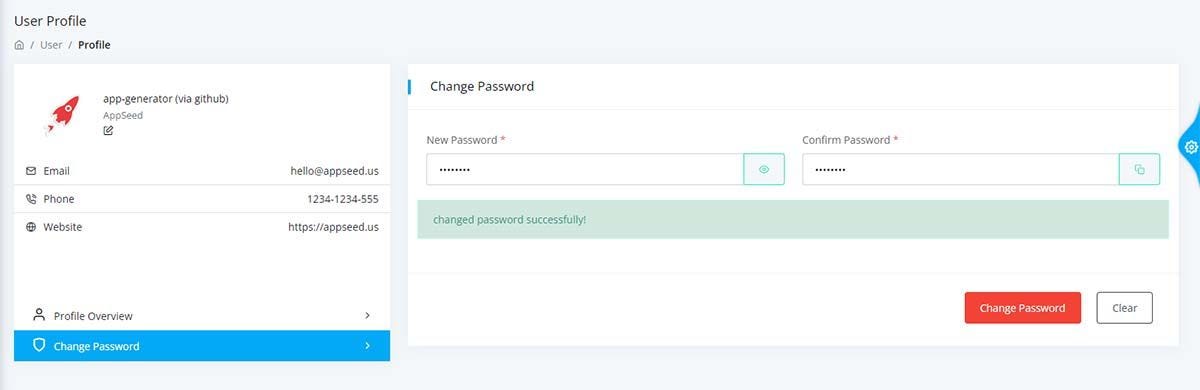Toggle new password visibility eye
Screen dimensions: 1200x390
pyautogui.click(x=764, y=170)
